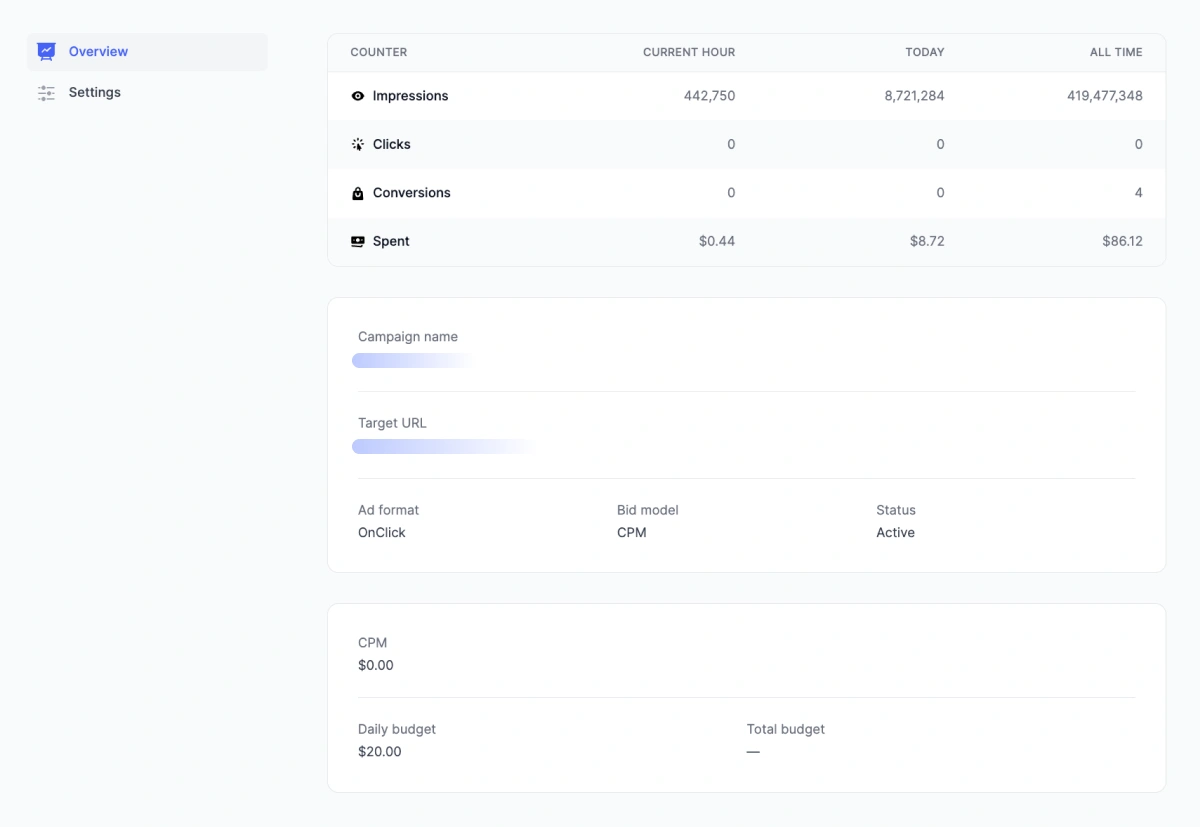Click the OnClick ad format value
This screenshot has height=827, width=1200.
[382, 533]
